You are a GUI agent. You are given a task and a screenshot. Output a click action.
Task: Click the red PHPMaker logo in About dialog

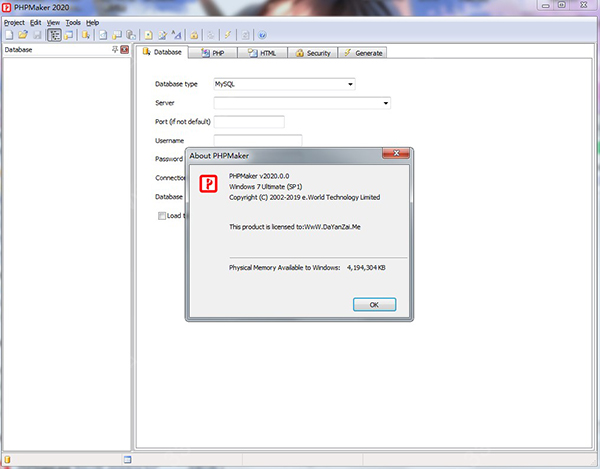tap(209, 183)
